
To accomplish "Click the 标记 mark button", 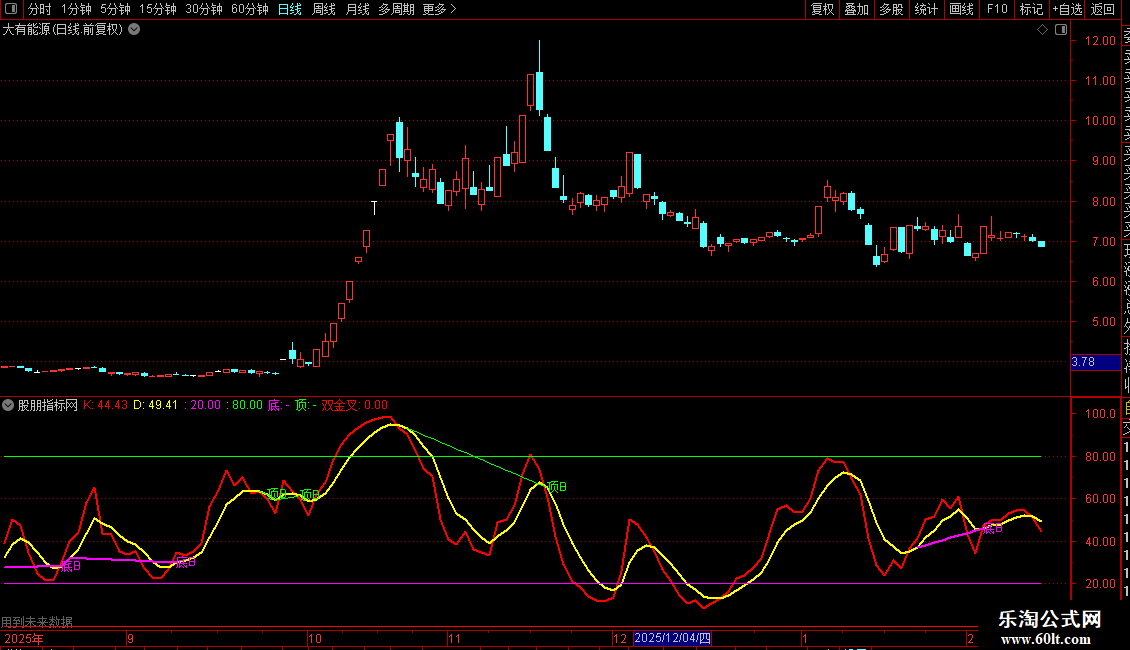I will point(1031,9).
